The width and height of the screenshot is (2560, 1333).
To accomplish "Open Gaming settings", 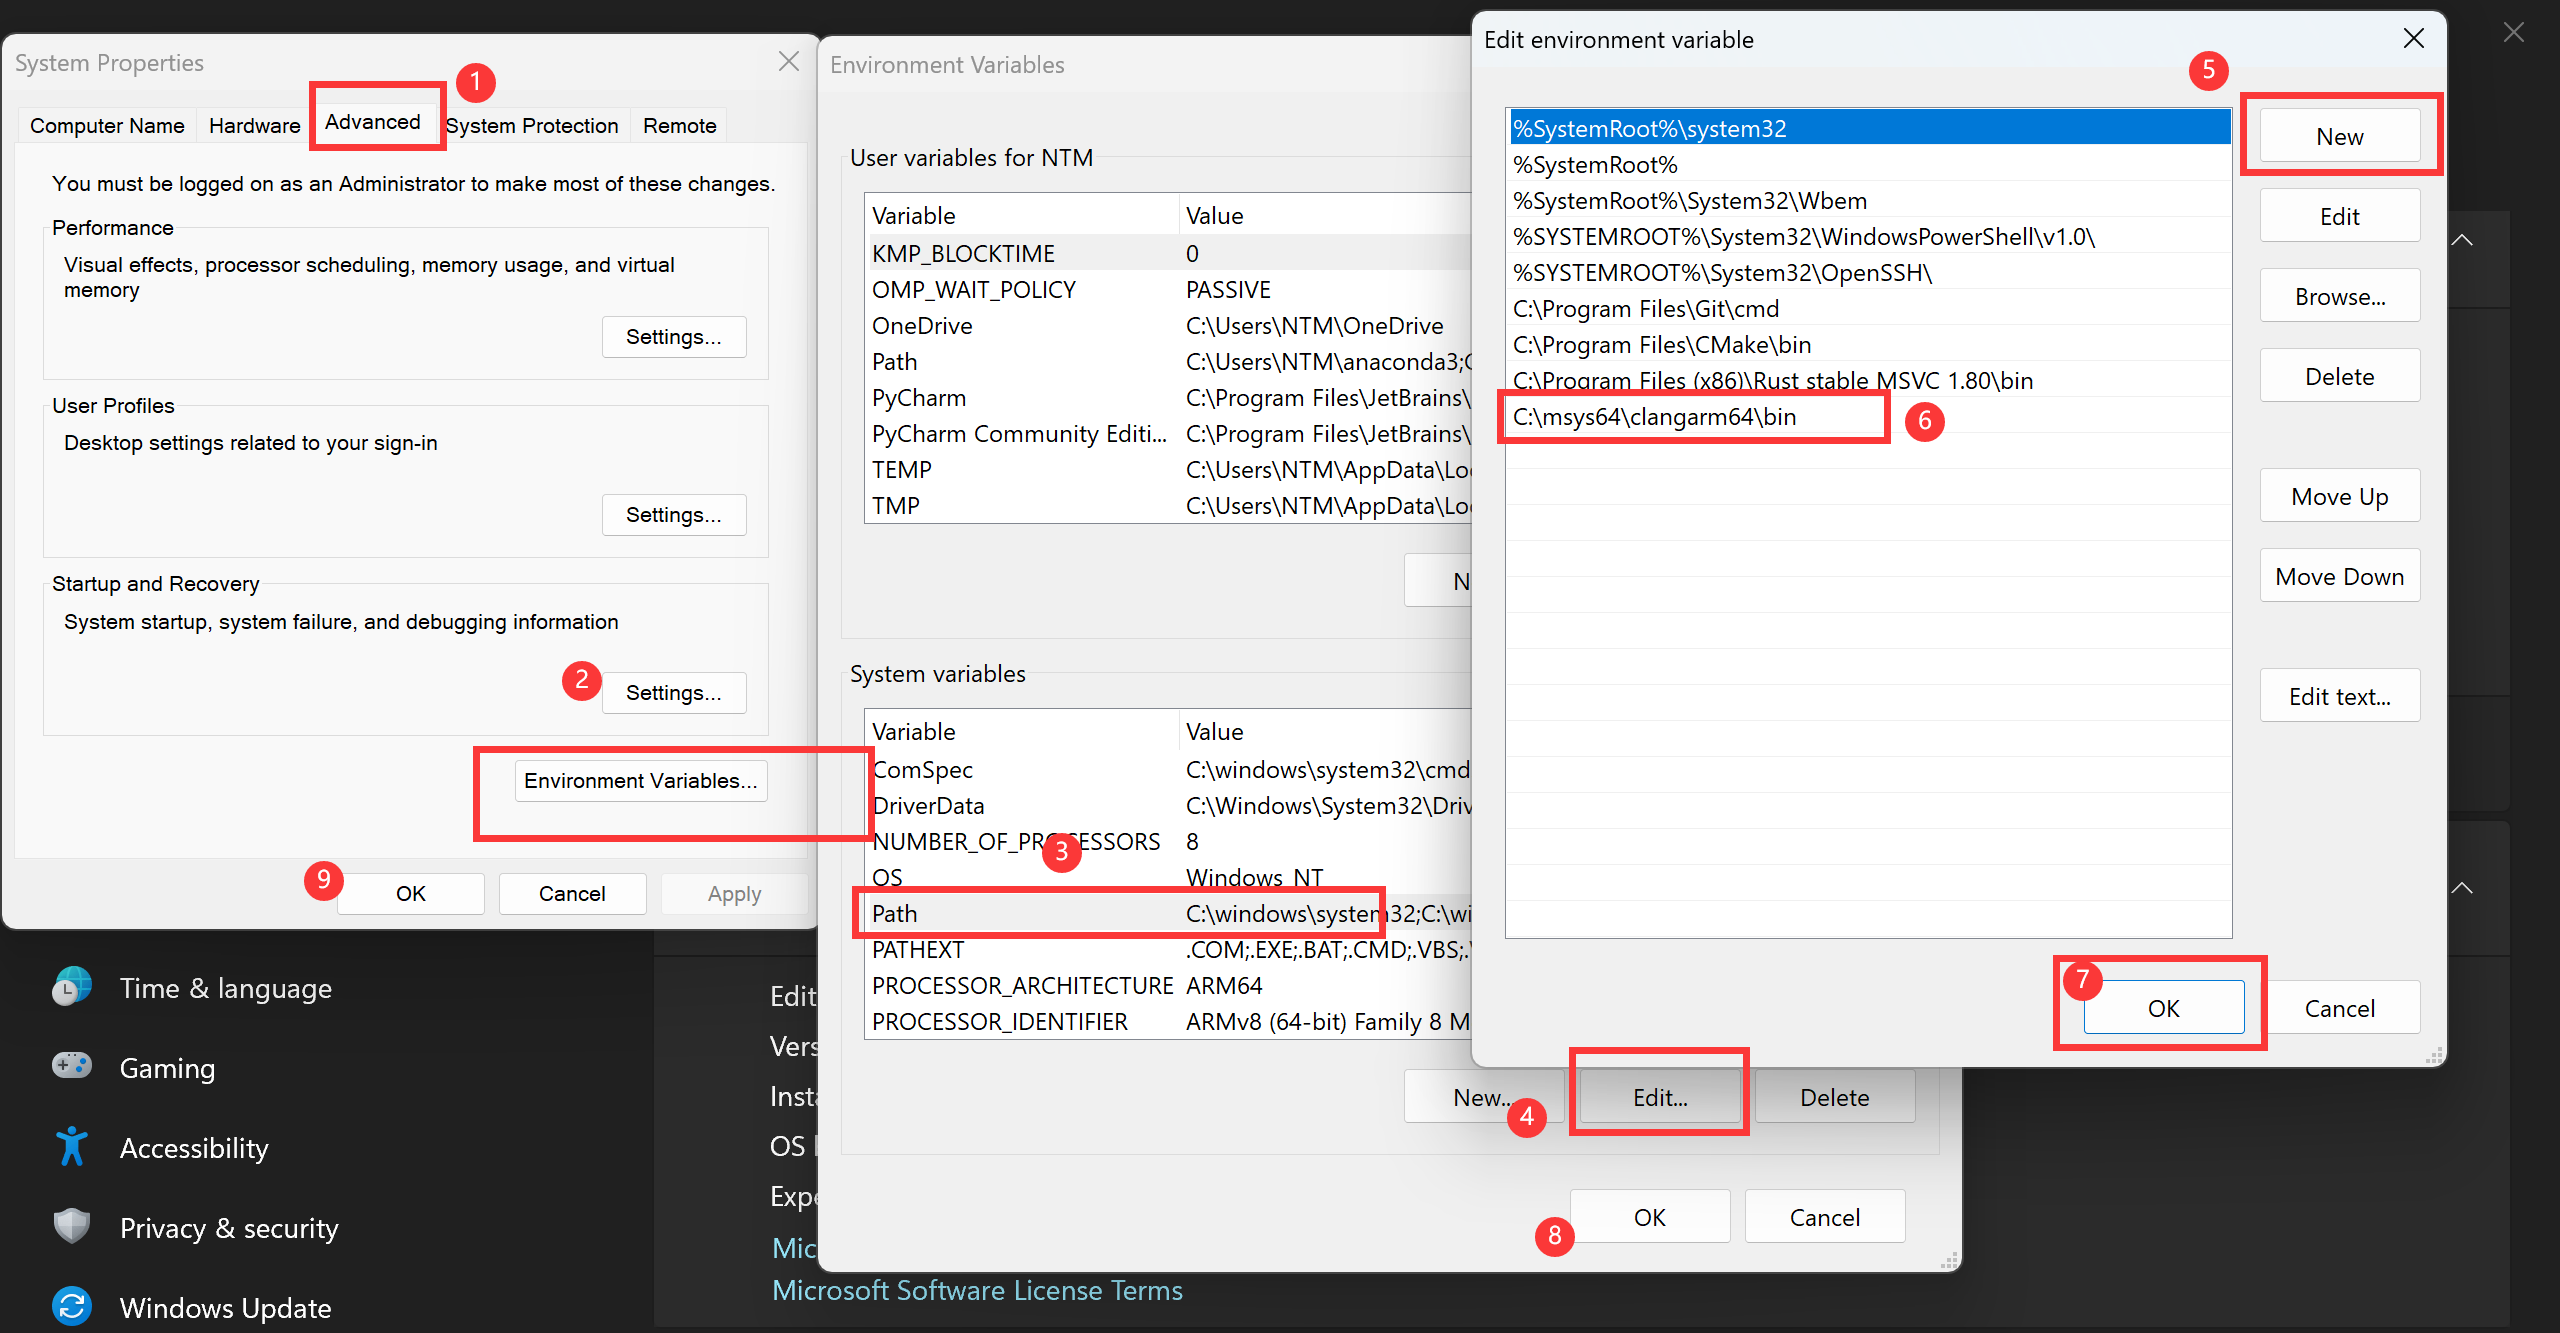I will 167,1067.
